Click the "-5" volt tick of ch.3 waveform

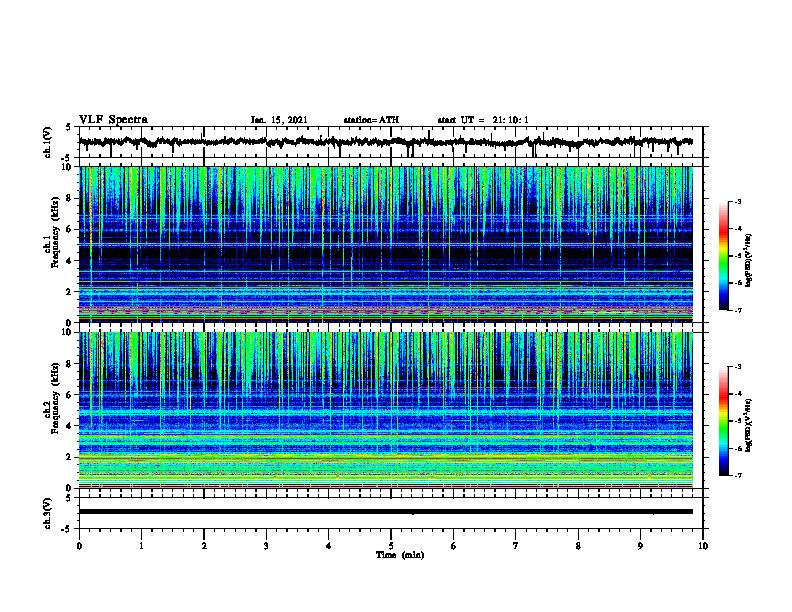point(67,529)
